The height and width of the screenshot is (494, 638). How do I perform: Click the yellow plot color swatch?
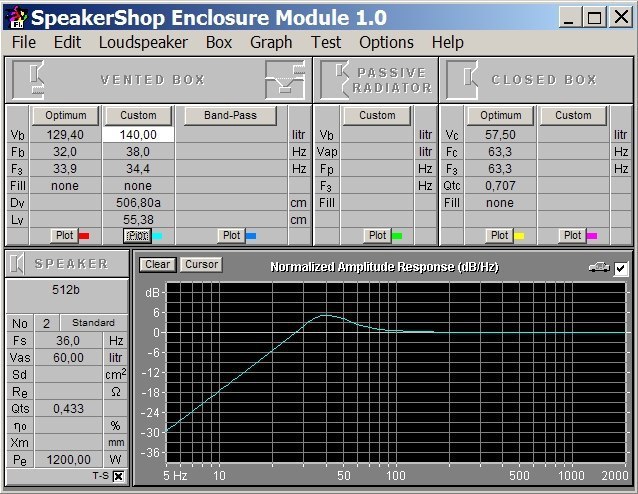coord(519,236)
